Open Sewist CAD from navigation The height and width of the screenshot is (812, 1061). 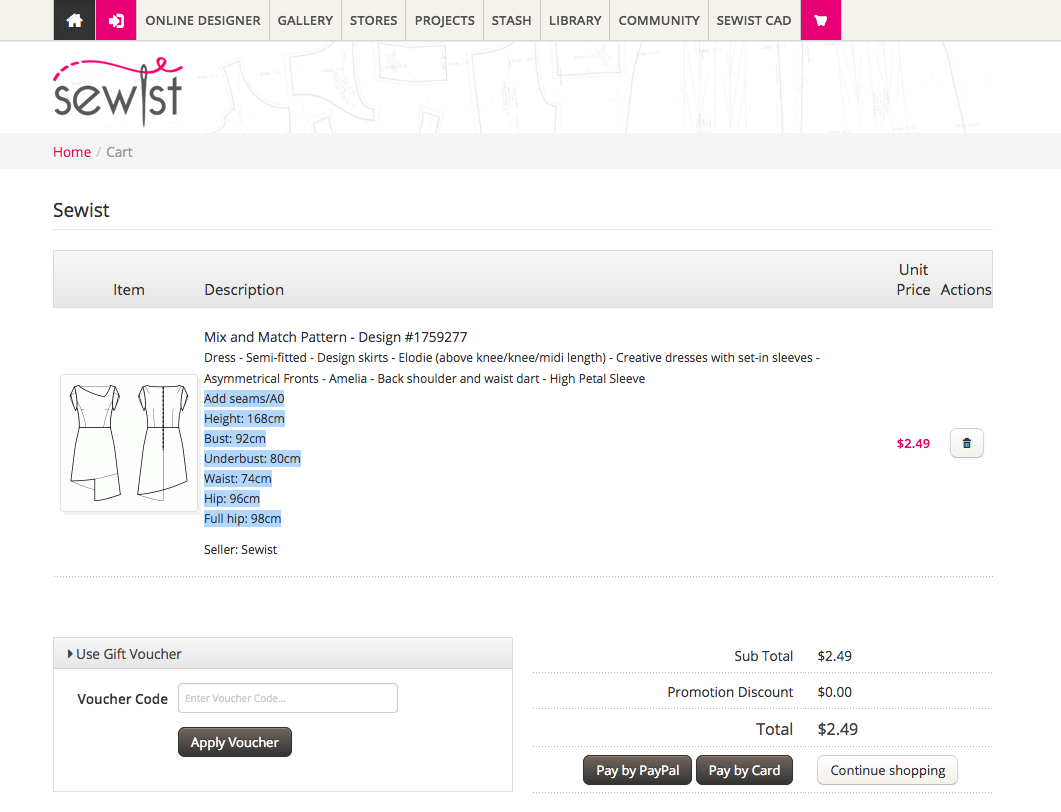[x=754, y=20]
